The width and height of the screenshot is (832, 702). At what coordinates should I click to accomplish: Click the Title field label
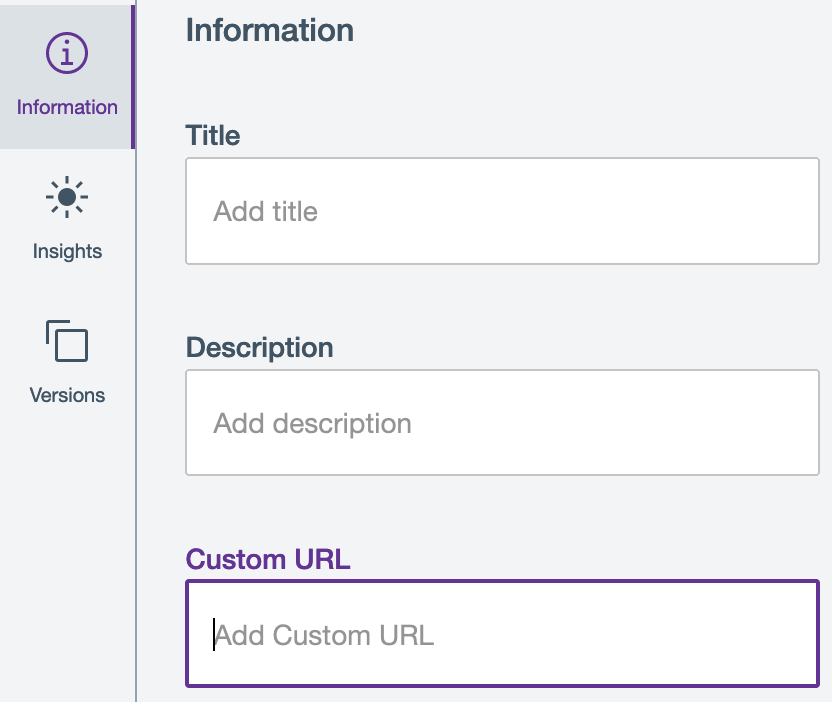[x=212, y=136]
